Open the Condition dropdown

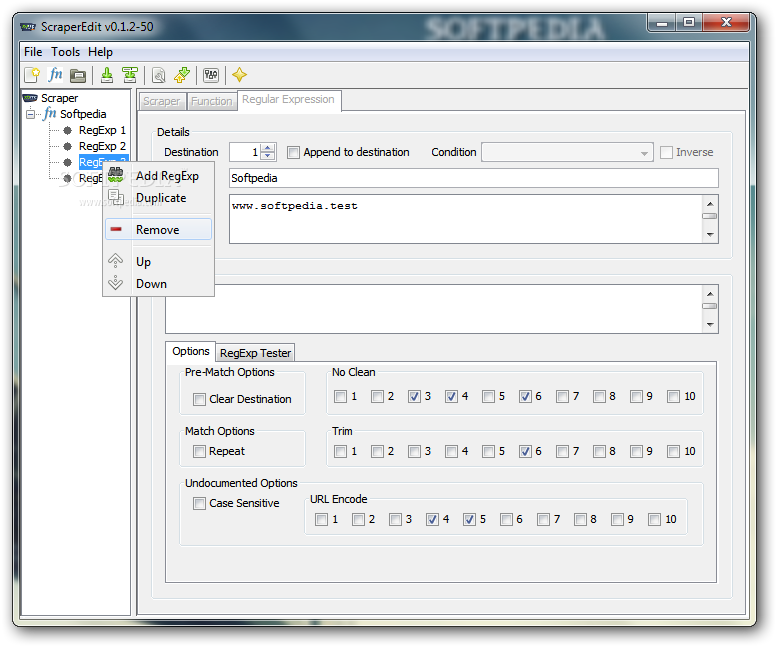(x=567, y=152)
